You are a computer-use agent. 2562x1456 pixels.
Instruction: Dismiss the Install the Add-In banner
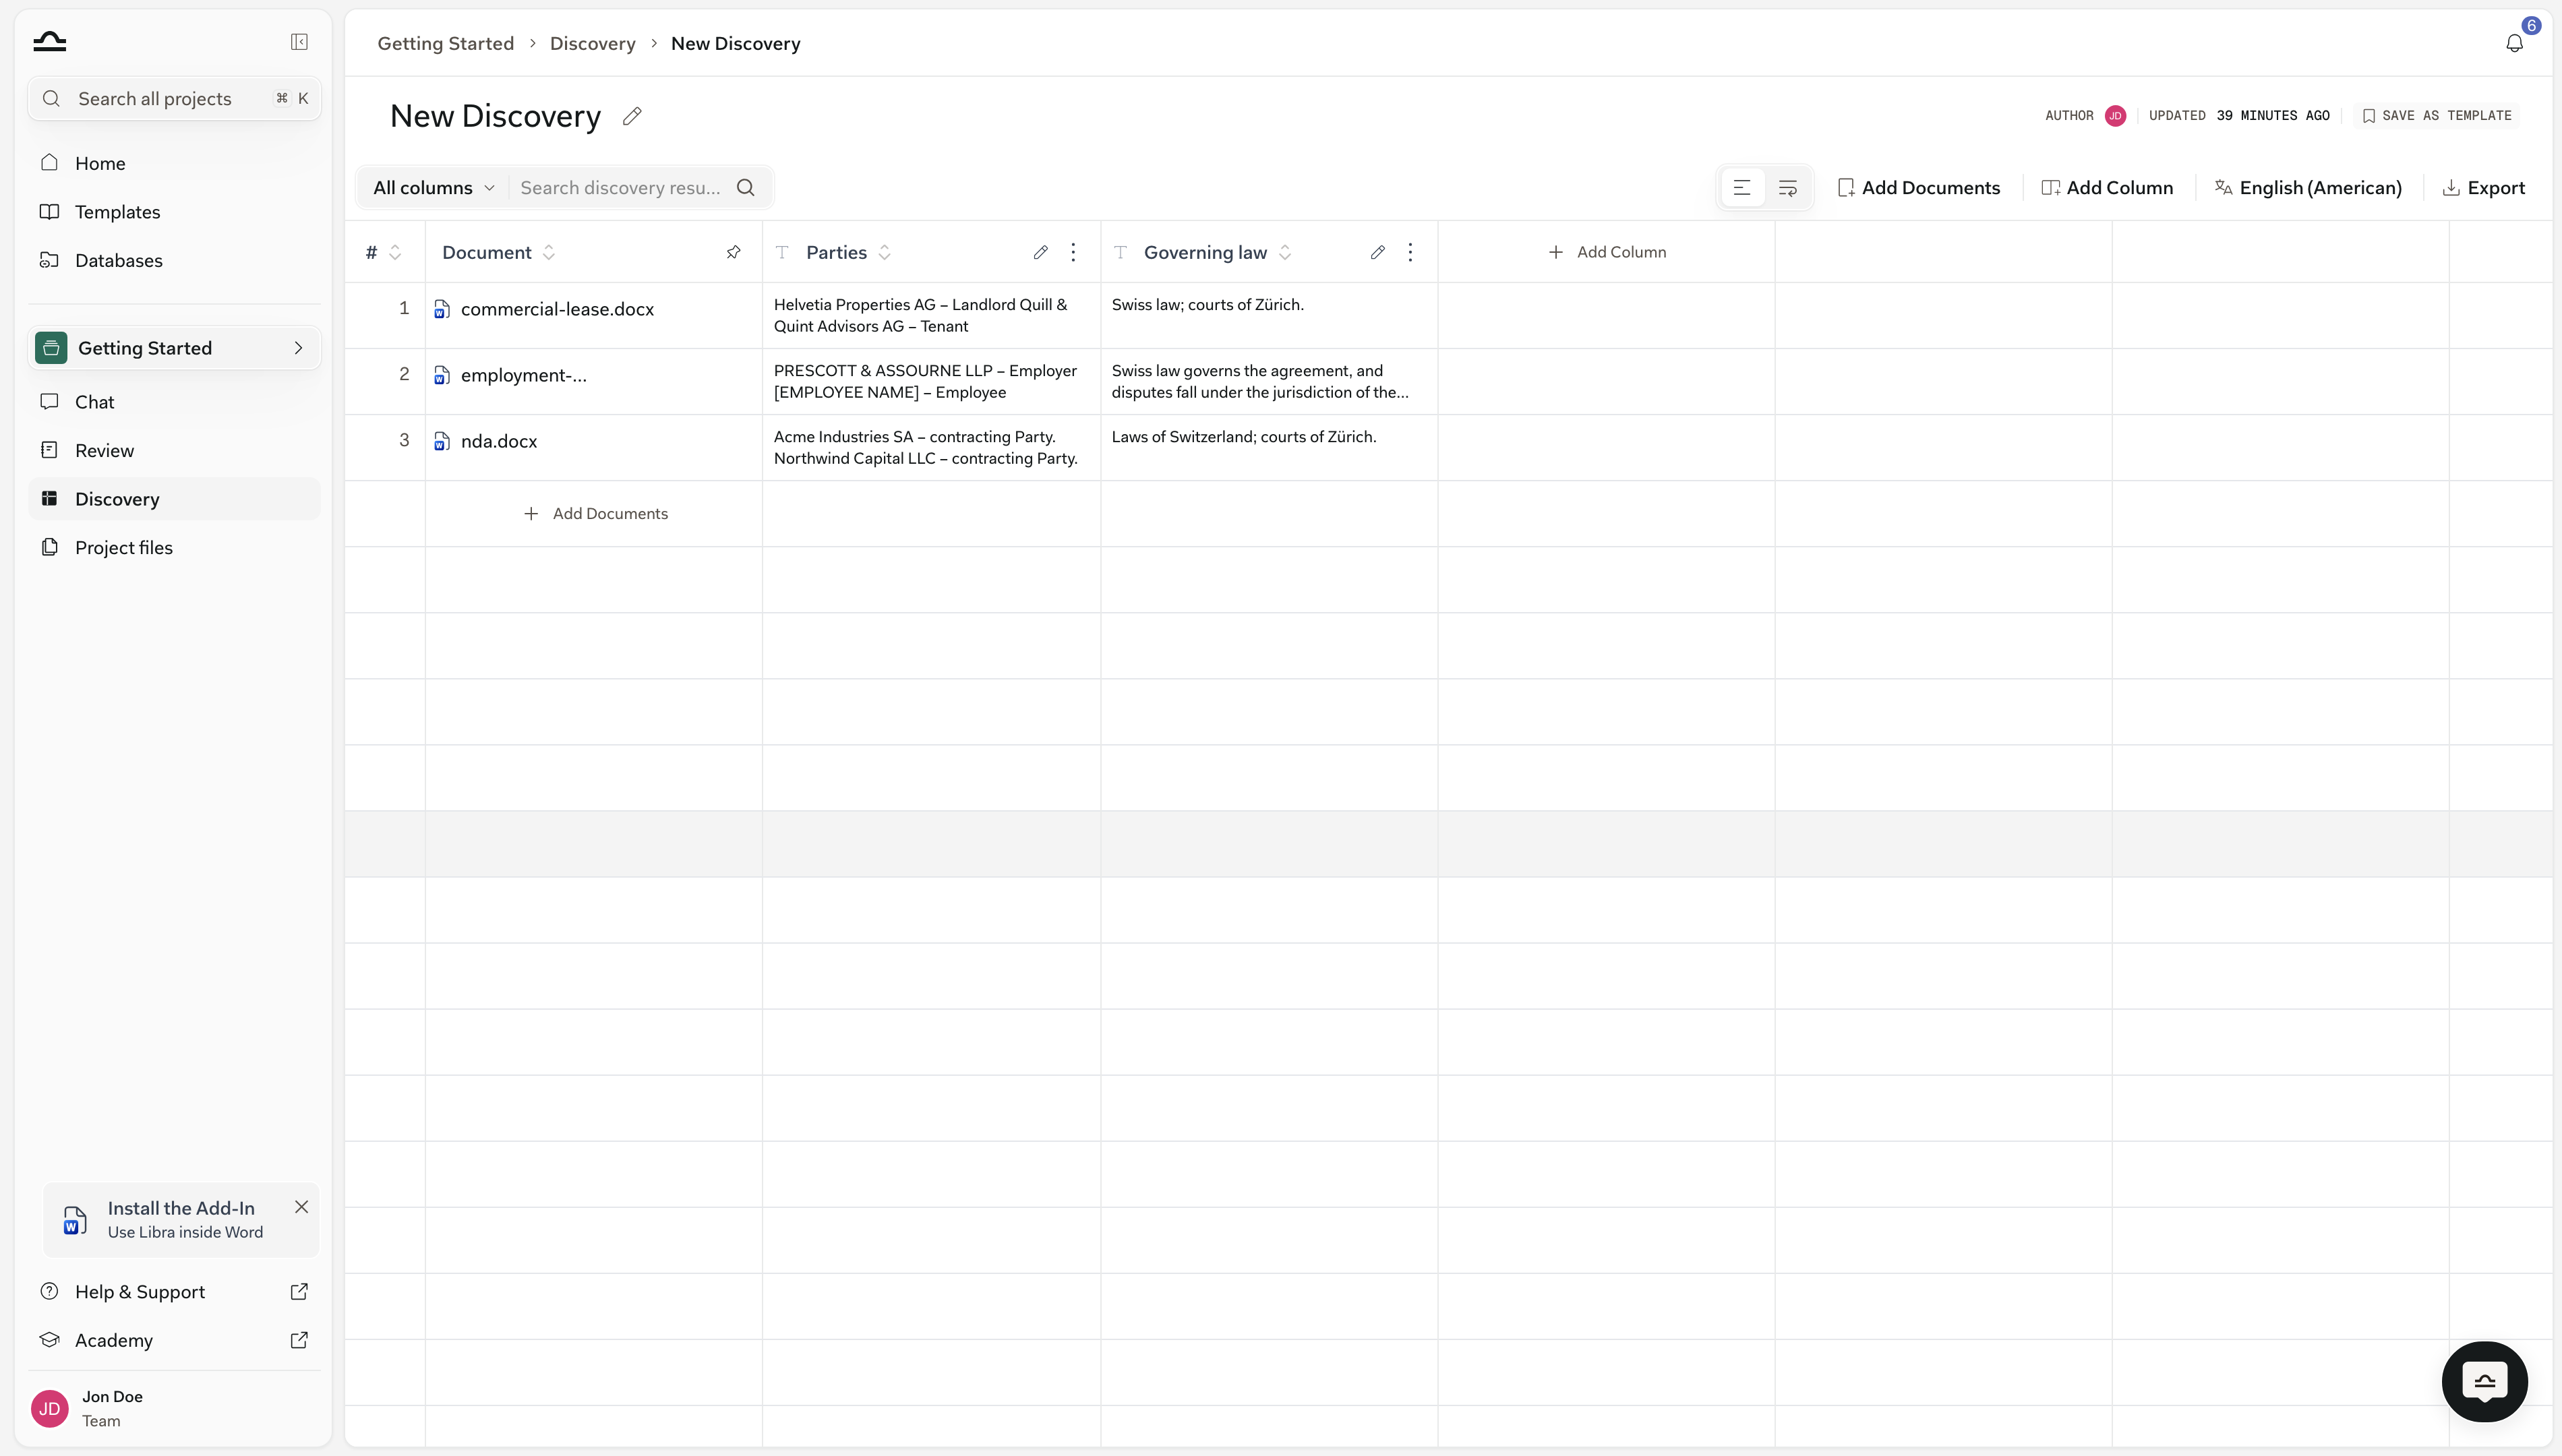pos(301,1207)
